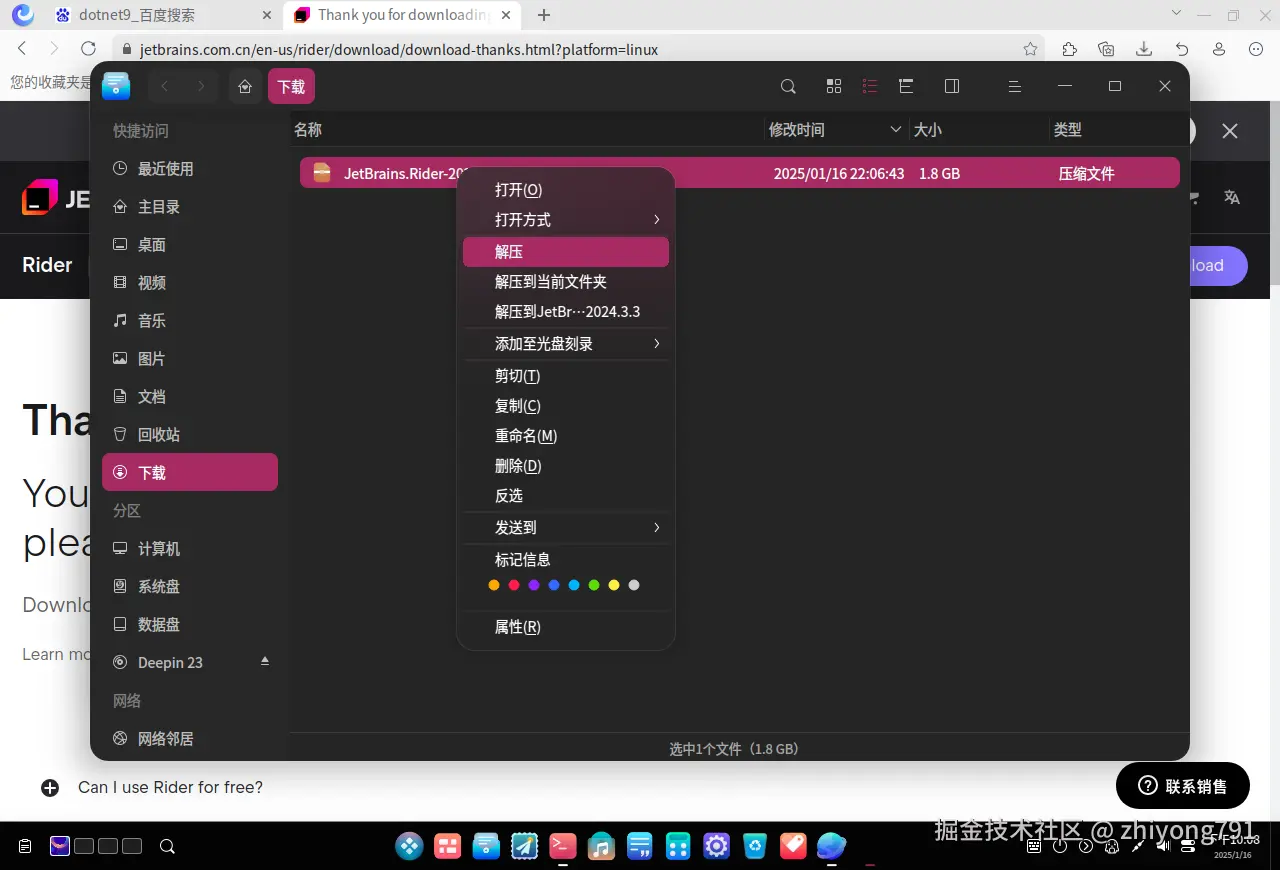Open the music player from the dock
This screenshot has height=870, width=1280.
(x=601, y=847)
